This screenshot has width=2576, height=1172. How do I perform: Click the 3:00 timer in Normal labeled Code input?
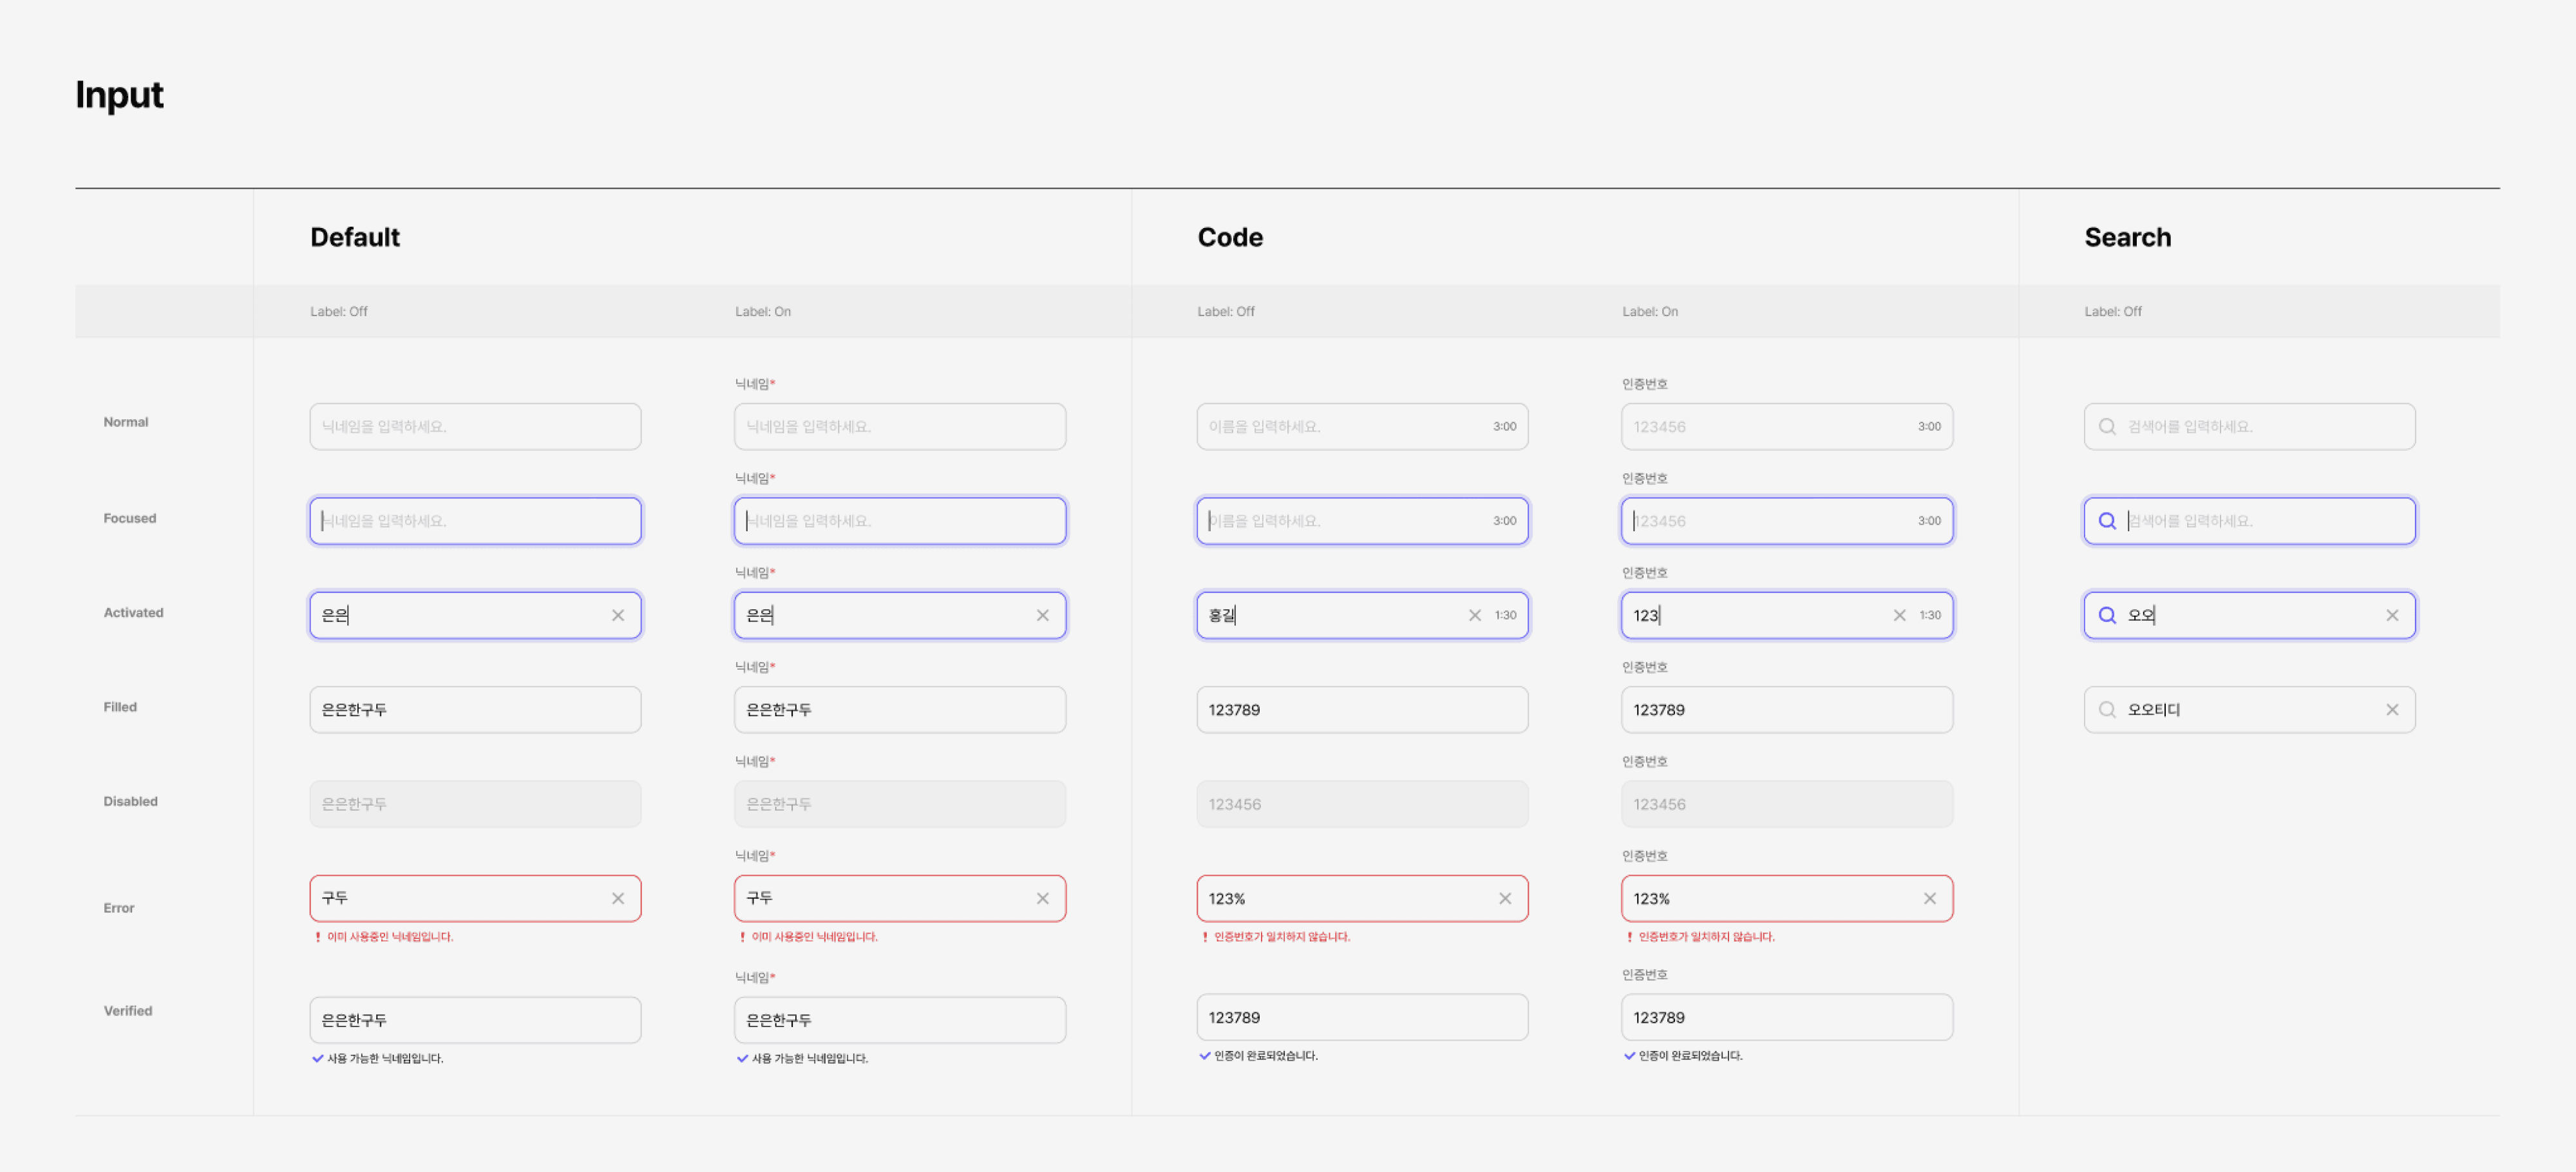pos(1928,426)
